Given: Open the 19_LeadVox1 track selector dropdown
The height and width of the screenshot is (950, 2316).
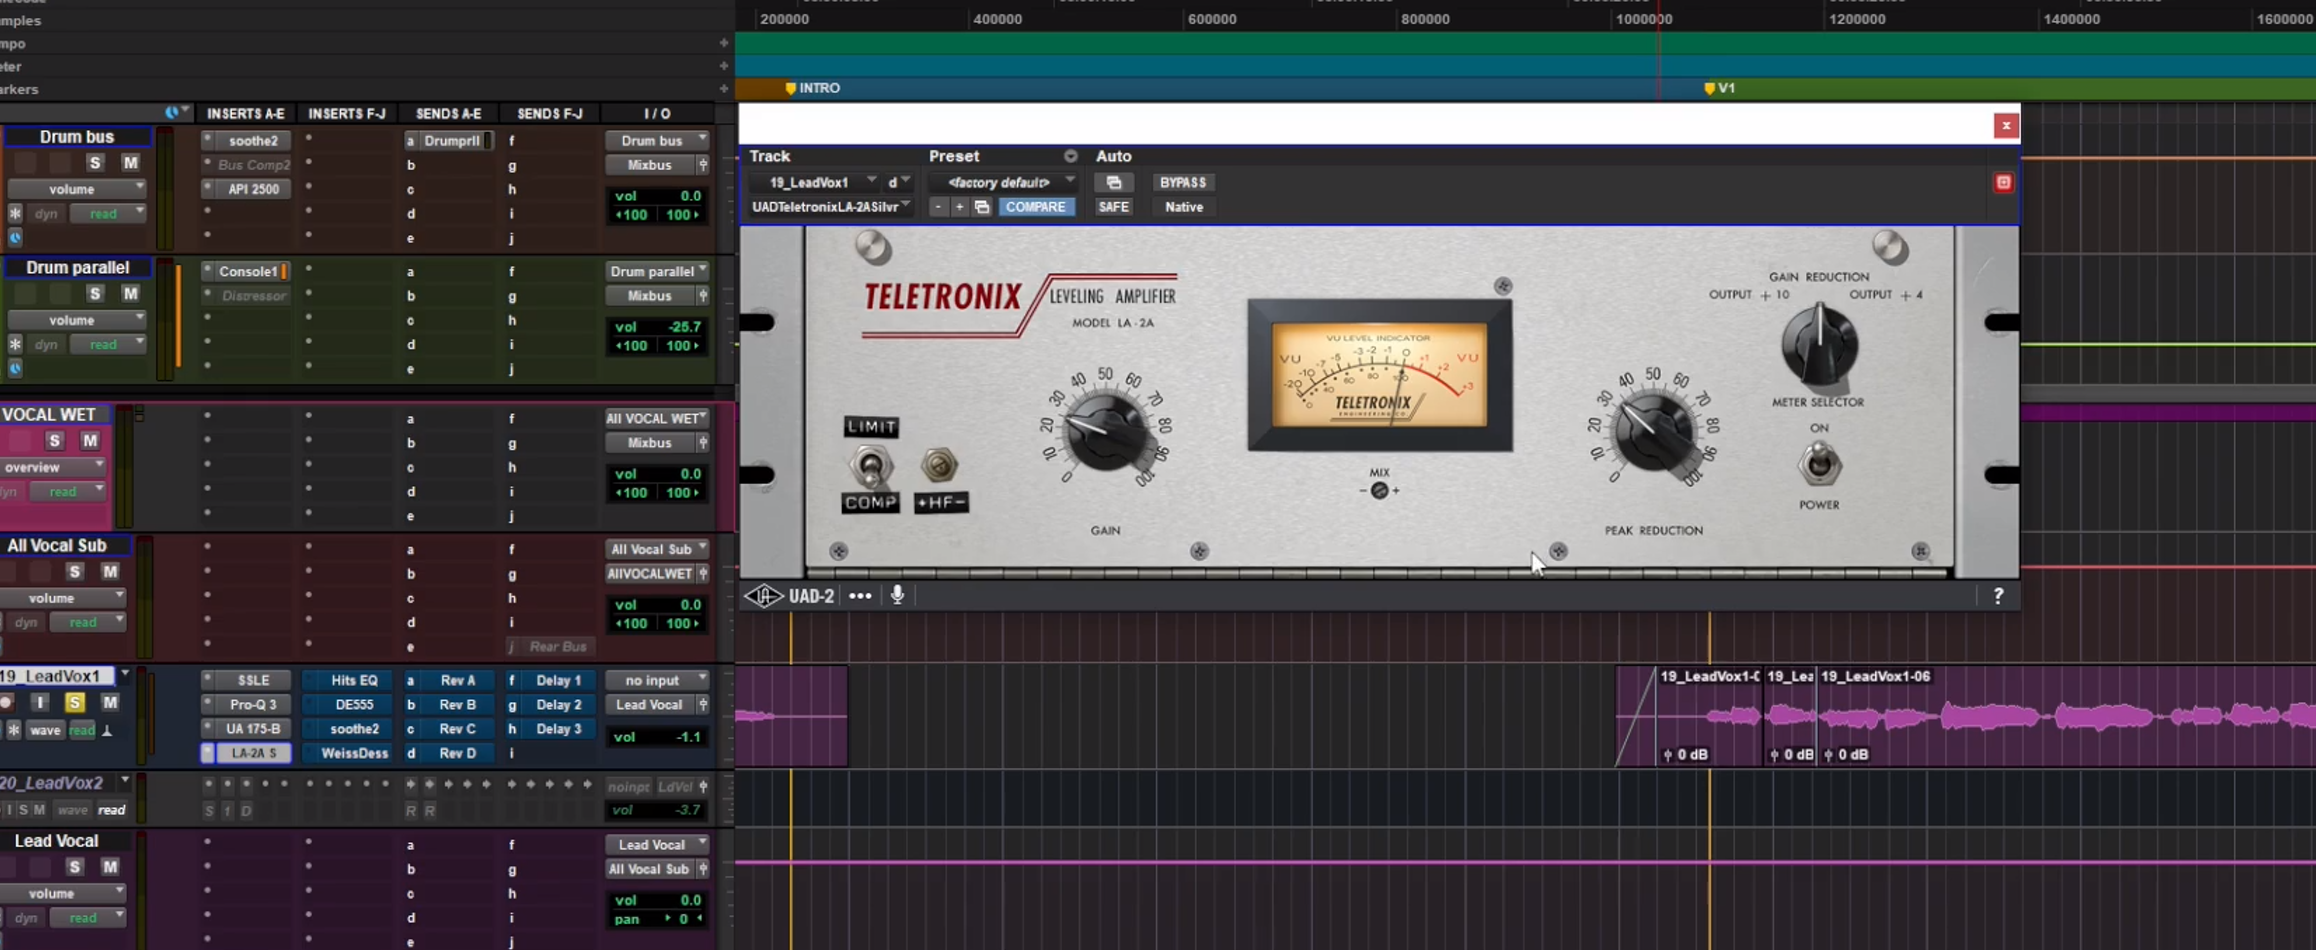Looking at the screenshot, I should click(816, 182).
